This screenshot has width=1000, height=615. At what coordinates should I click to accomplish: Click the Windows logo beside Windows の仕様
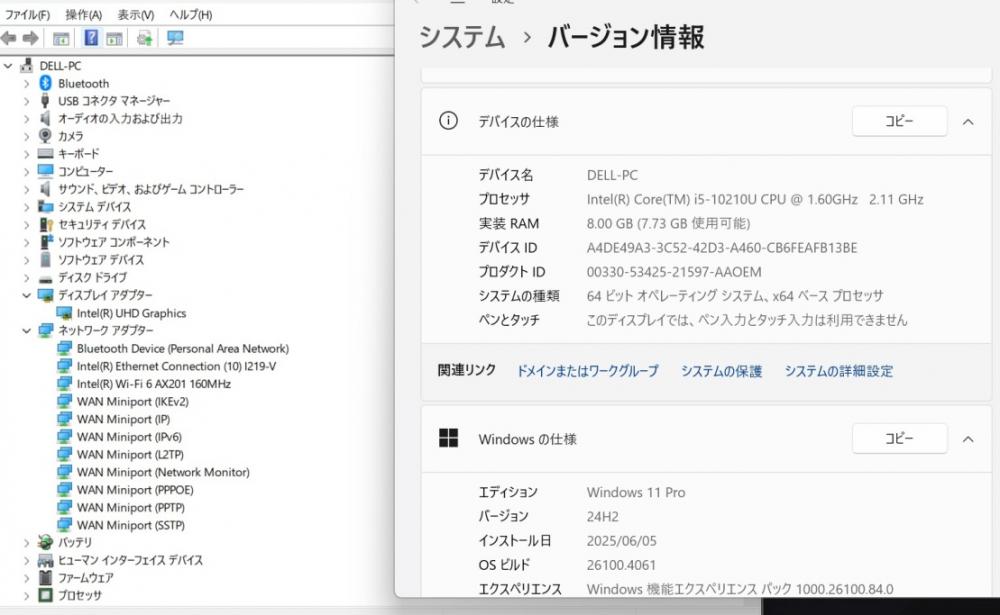tap(448, 438)
